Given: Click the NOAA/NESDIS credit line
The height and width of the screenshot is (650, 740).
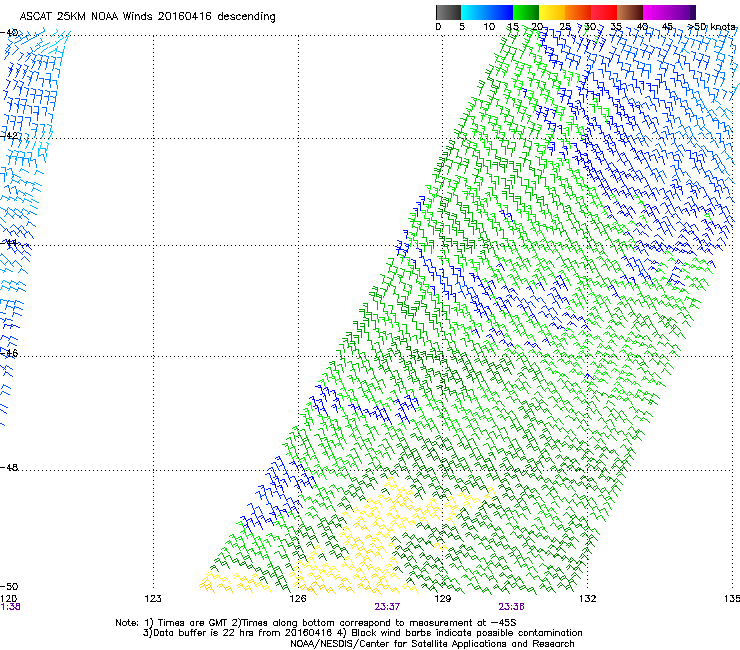Looking at the screenshot, I should pos(432,644).
